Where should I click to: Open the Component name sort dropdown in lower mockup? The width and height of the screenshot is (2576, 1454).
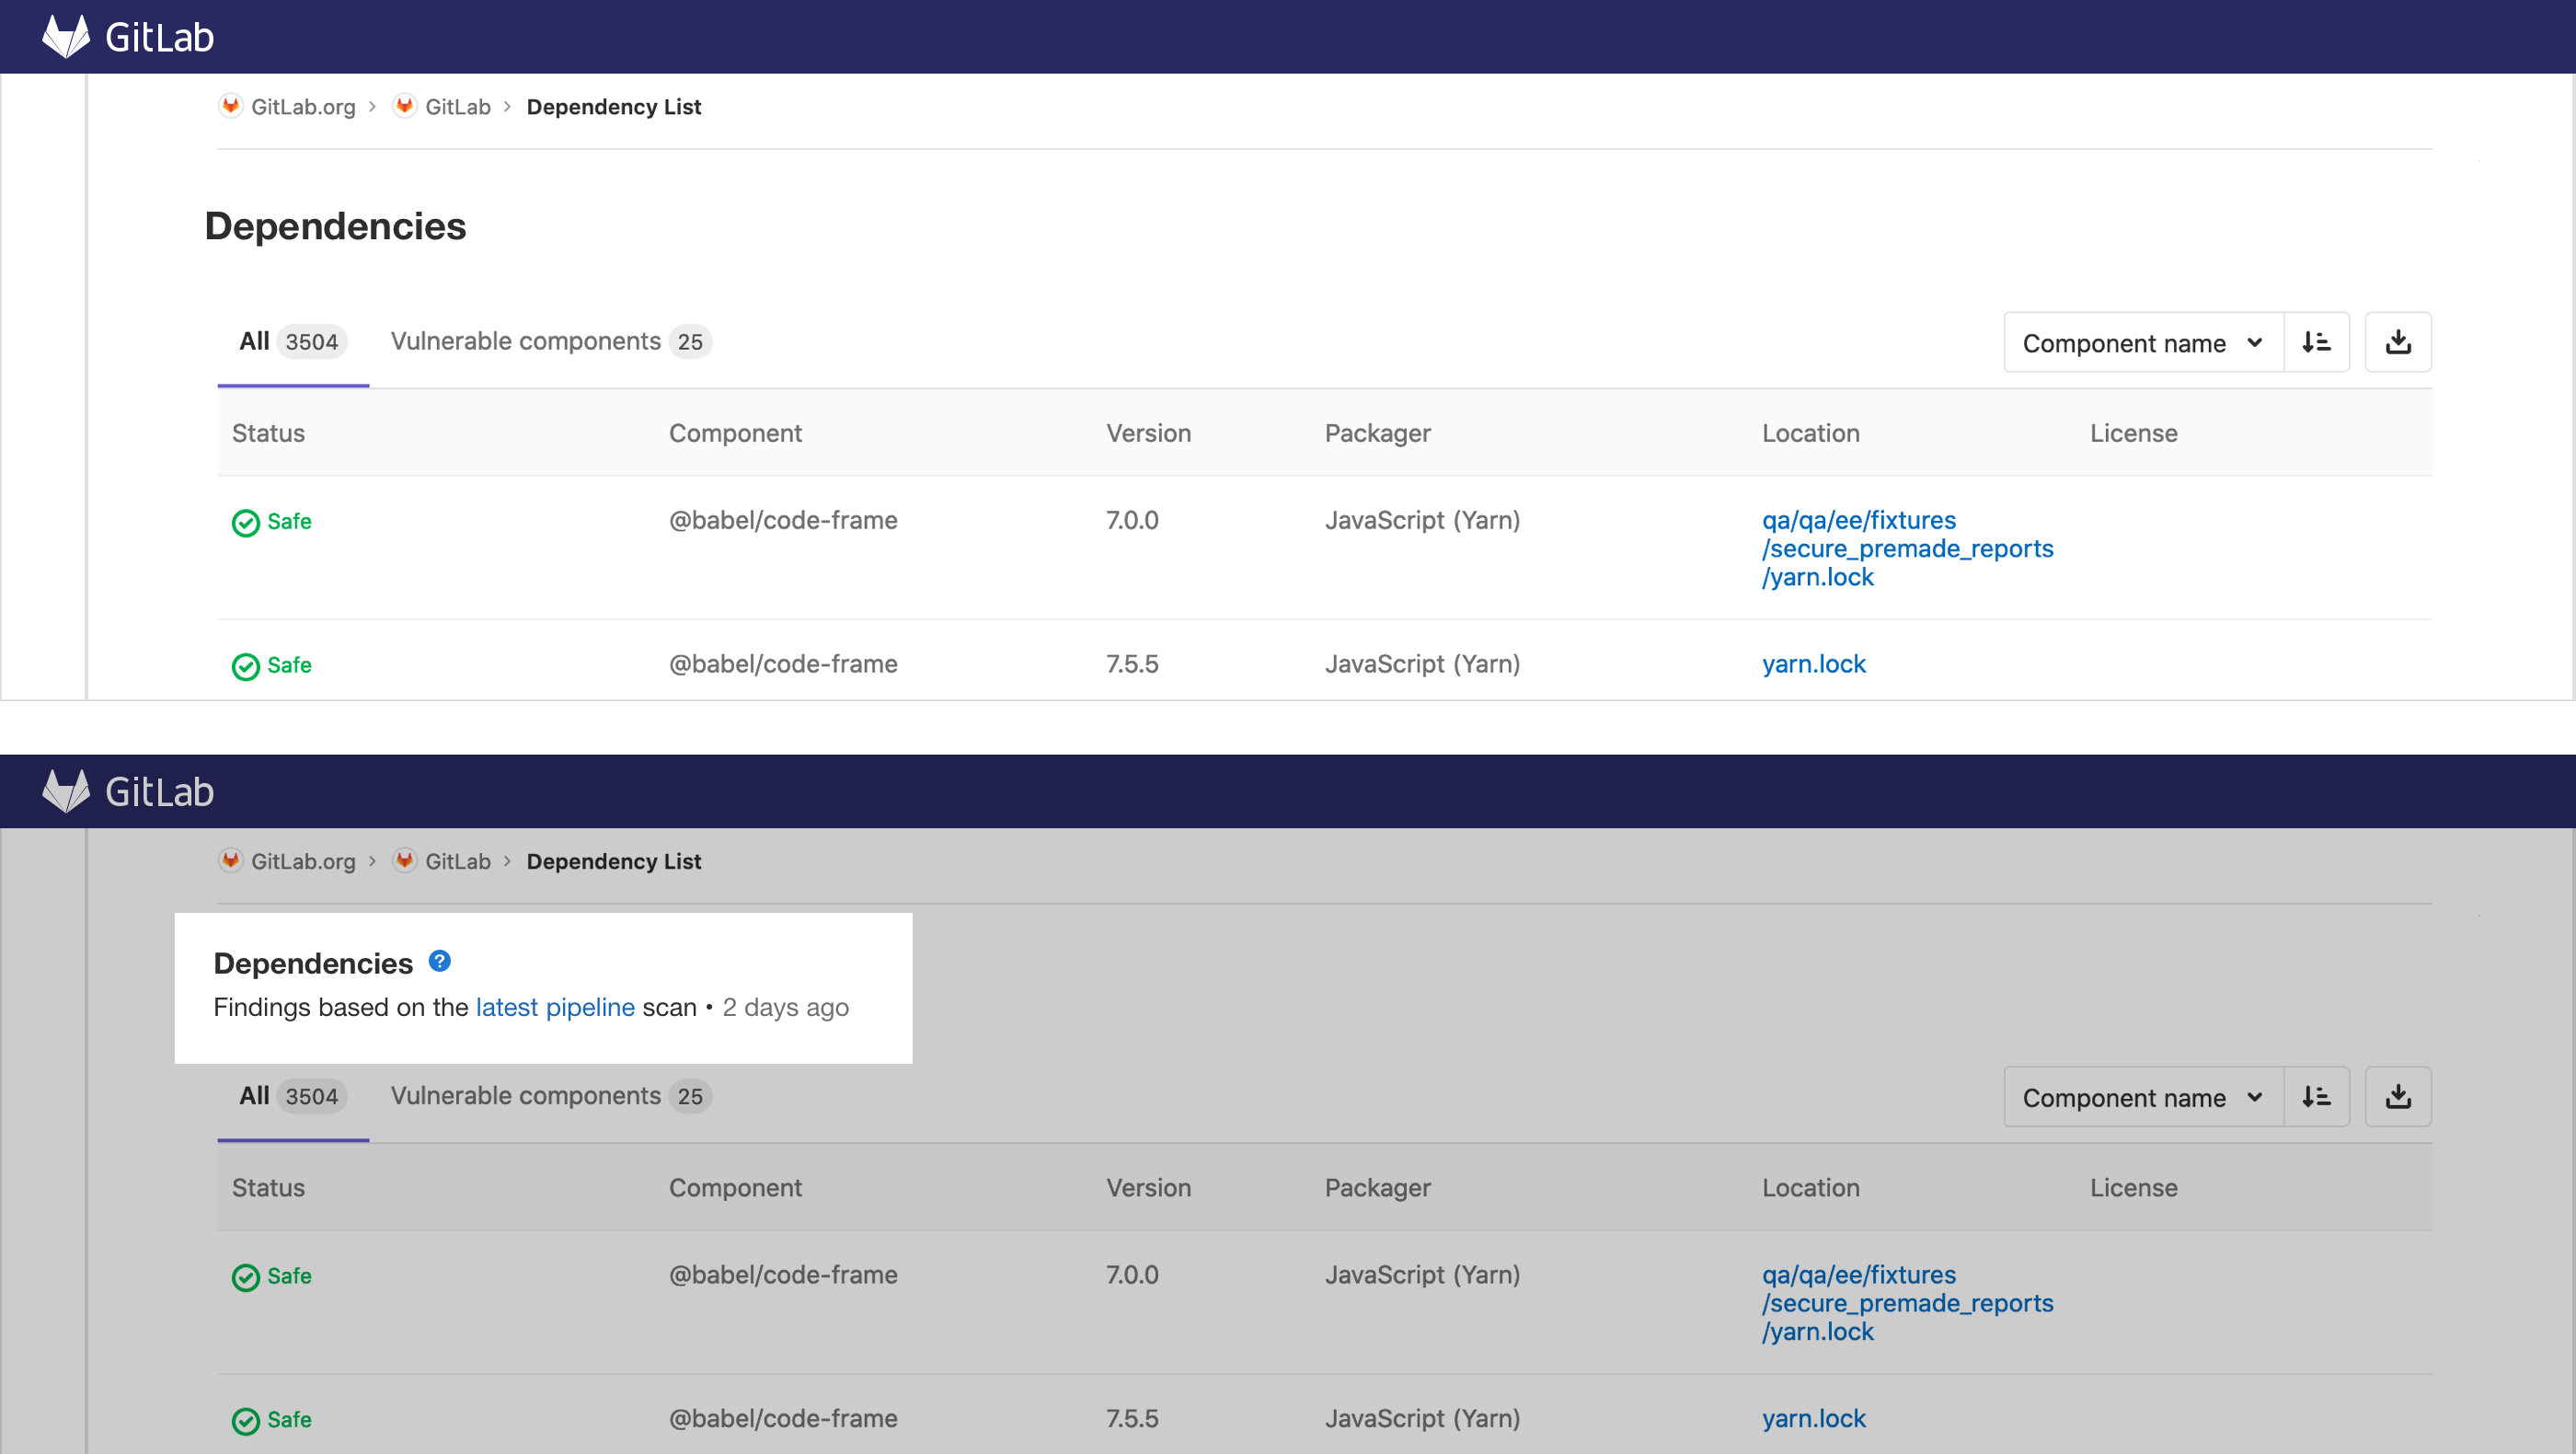click(2144, 1097)
